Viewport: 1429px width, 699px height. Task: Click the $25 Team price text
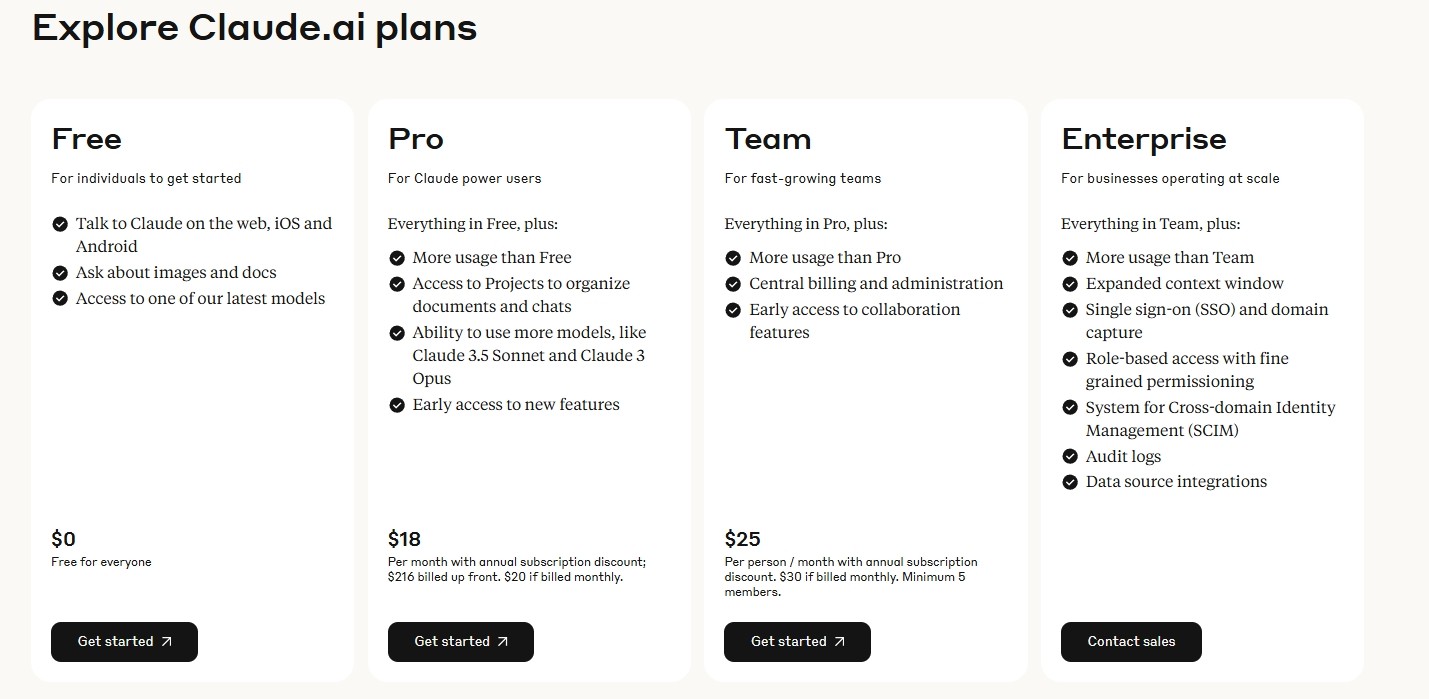742,539
